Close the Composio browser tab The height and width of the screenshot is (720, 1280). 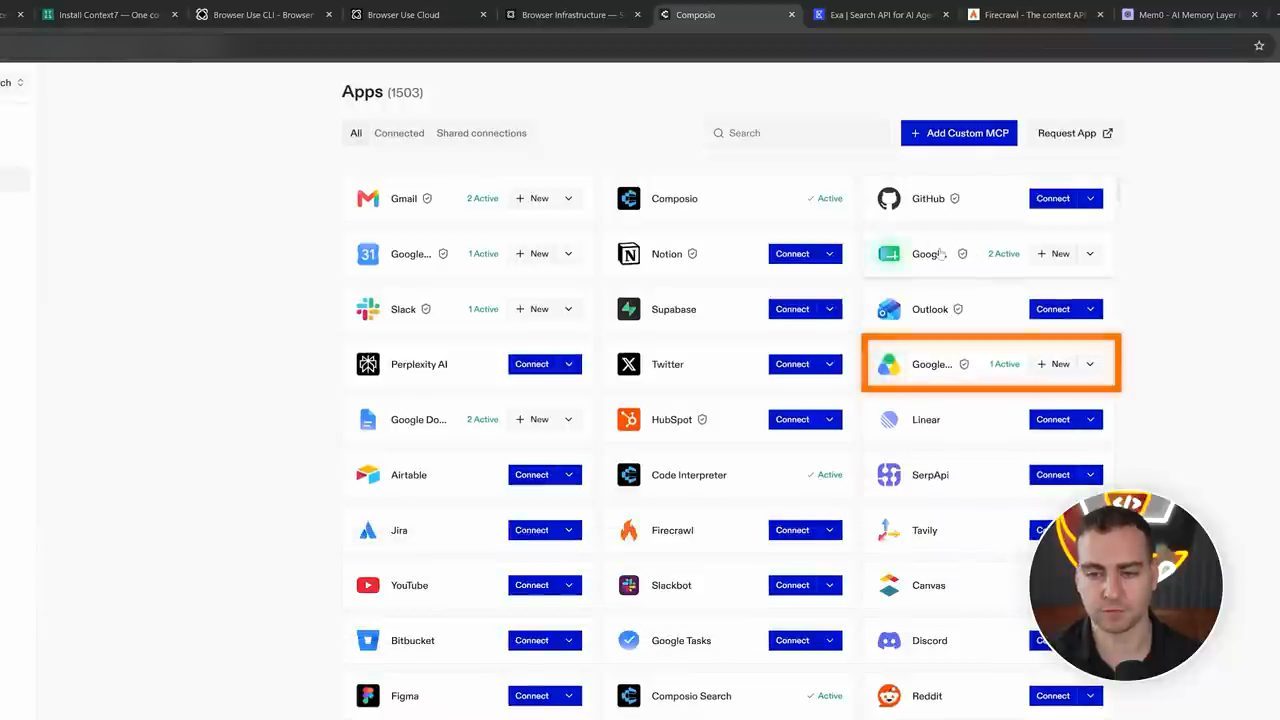[x=792, y=15]
